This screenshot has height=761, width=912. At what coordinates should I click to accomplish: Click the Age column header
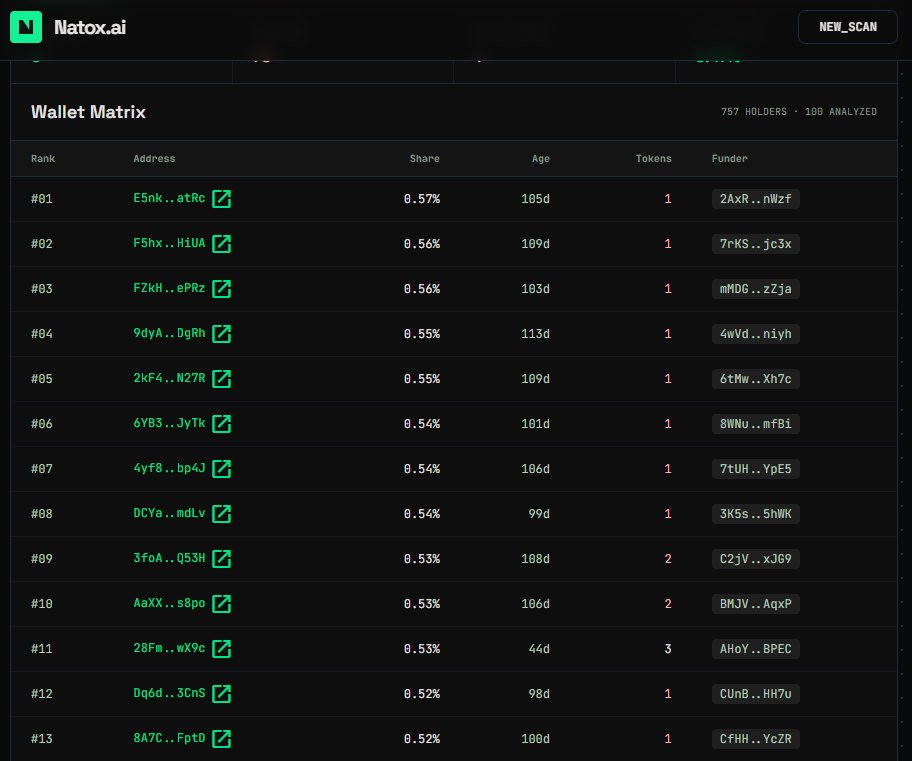[541, 158]
